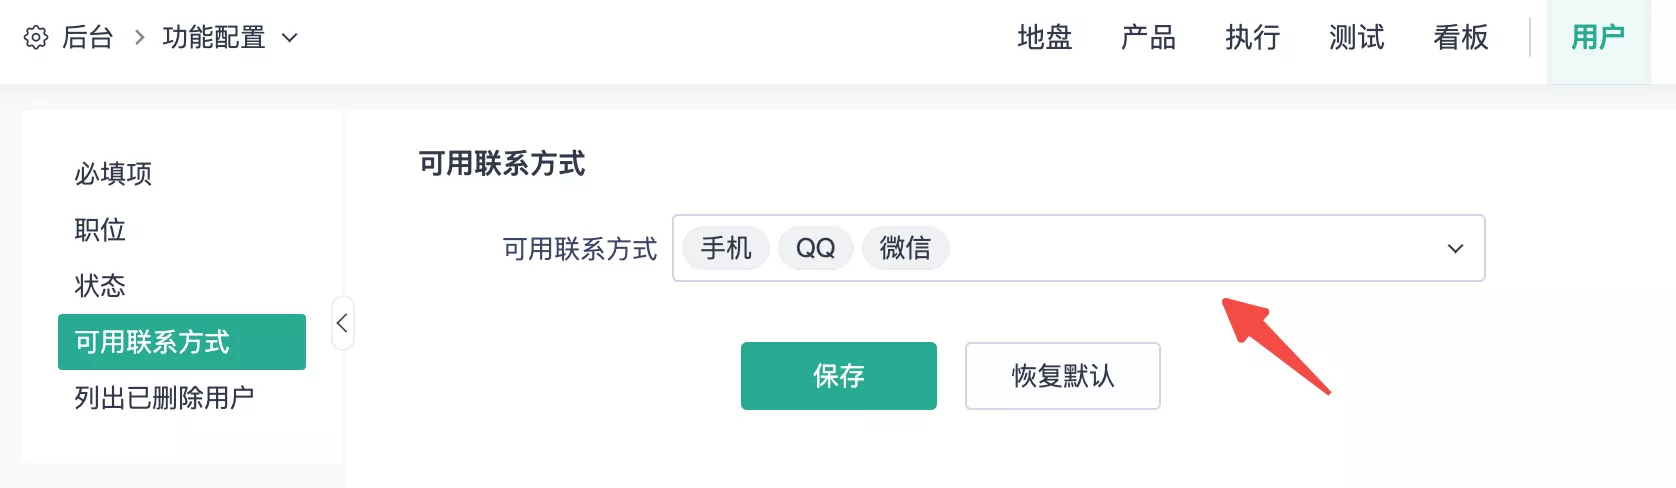Switch to the 看板 tab
This screenshot has height=488, width=1676.
1460,38
